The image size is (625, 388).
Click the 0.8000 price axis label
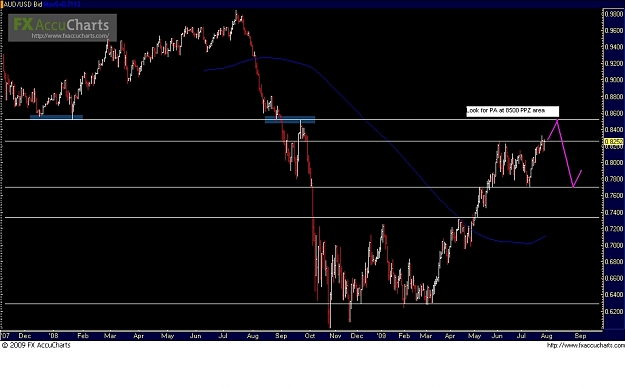click(x=614, y=163)
